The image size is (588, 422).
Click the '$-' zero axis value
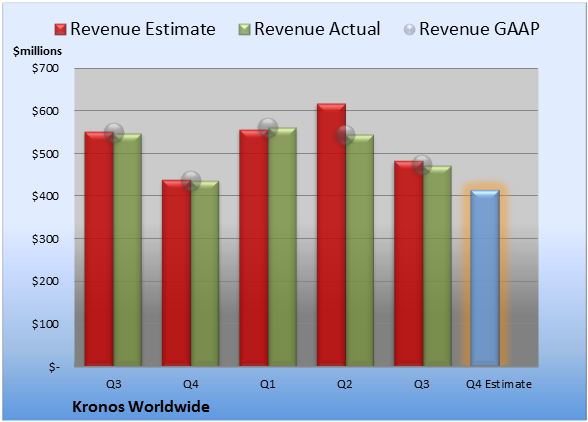pyautogui.click(x=54, y=367)
